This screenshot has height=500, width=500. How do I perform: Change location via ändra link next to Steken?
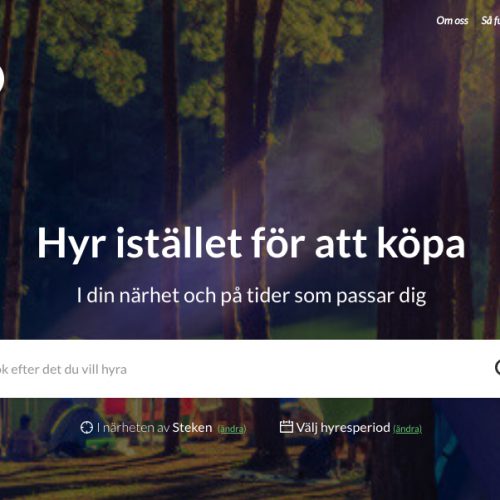click(232, 429)
